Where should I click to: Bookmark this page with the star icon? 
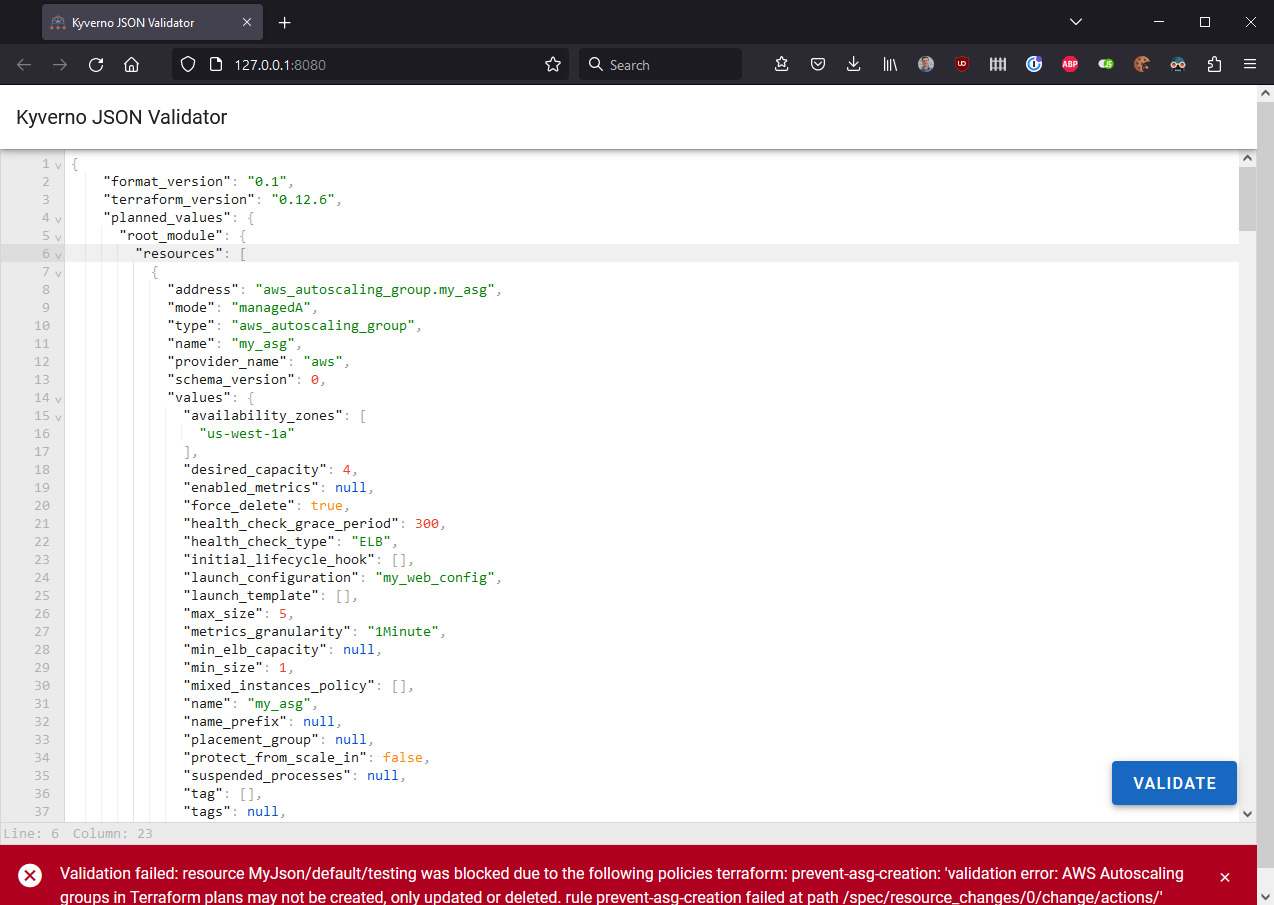552,64
